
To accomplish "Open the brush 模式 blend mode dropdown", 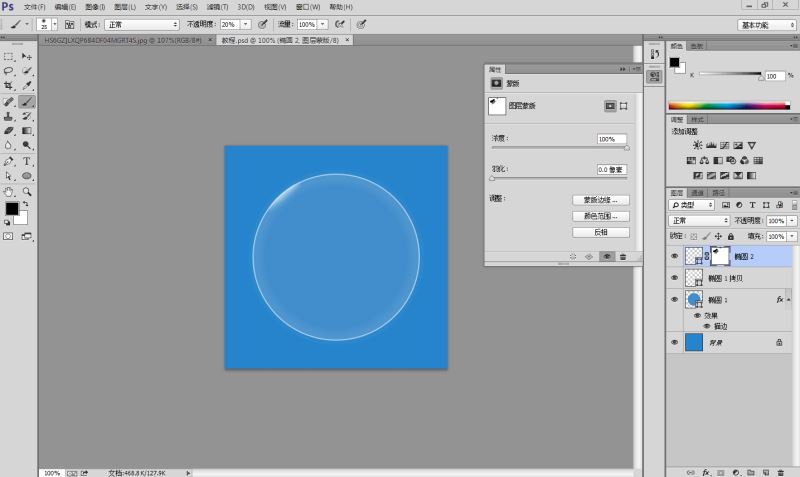I will pos(143,23).
